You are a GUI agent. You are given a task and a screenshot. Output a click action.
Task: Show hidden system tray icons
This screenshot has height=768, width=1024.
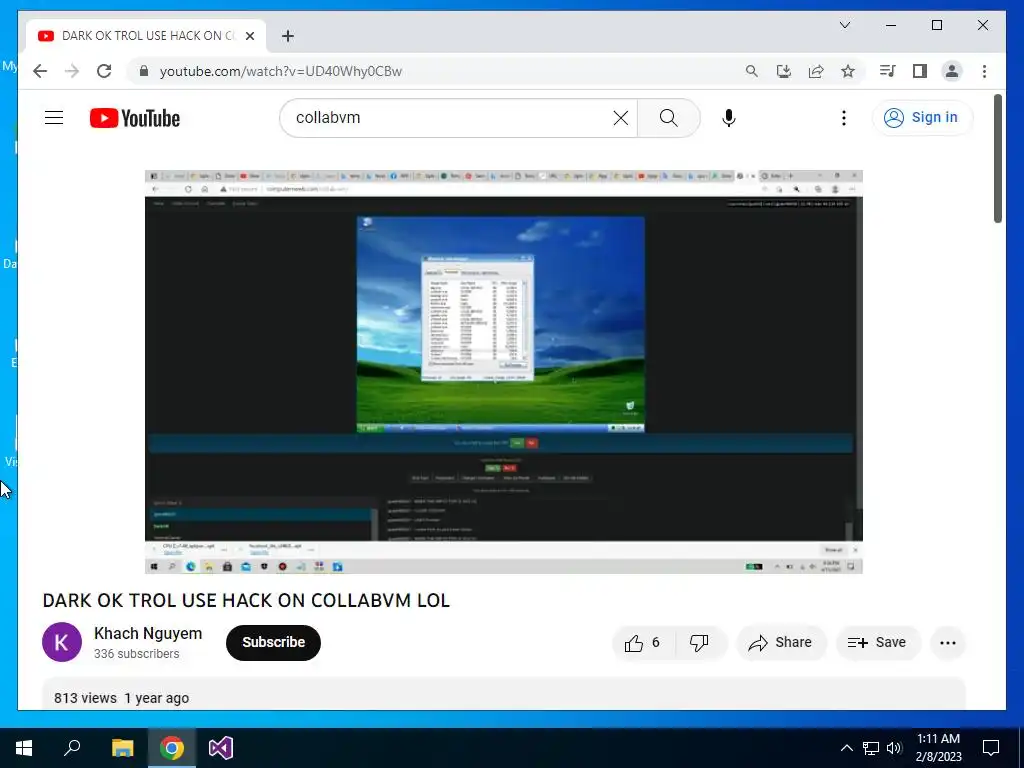pos(846,748)
